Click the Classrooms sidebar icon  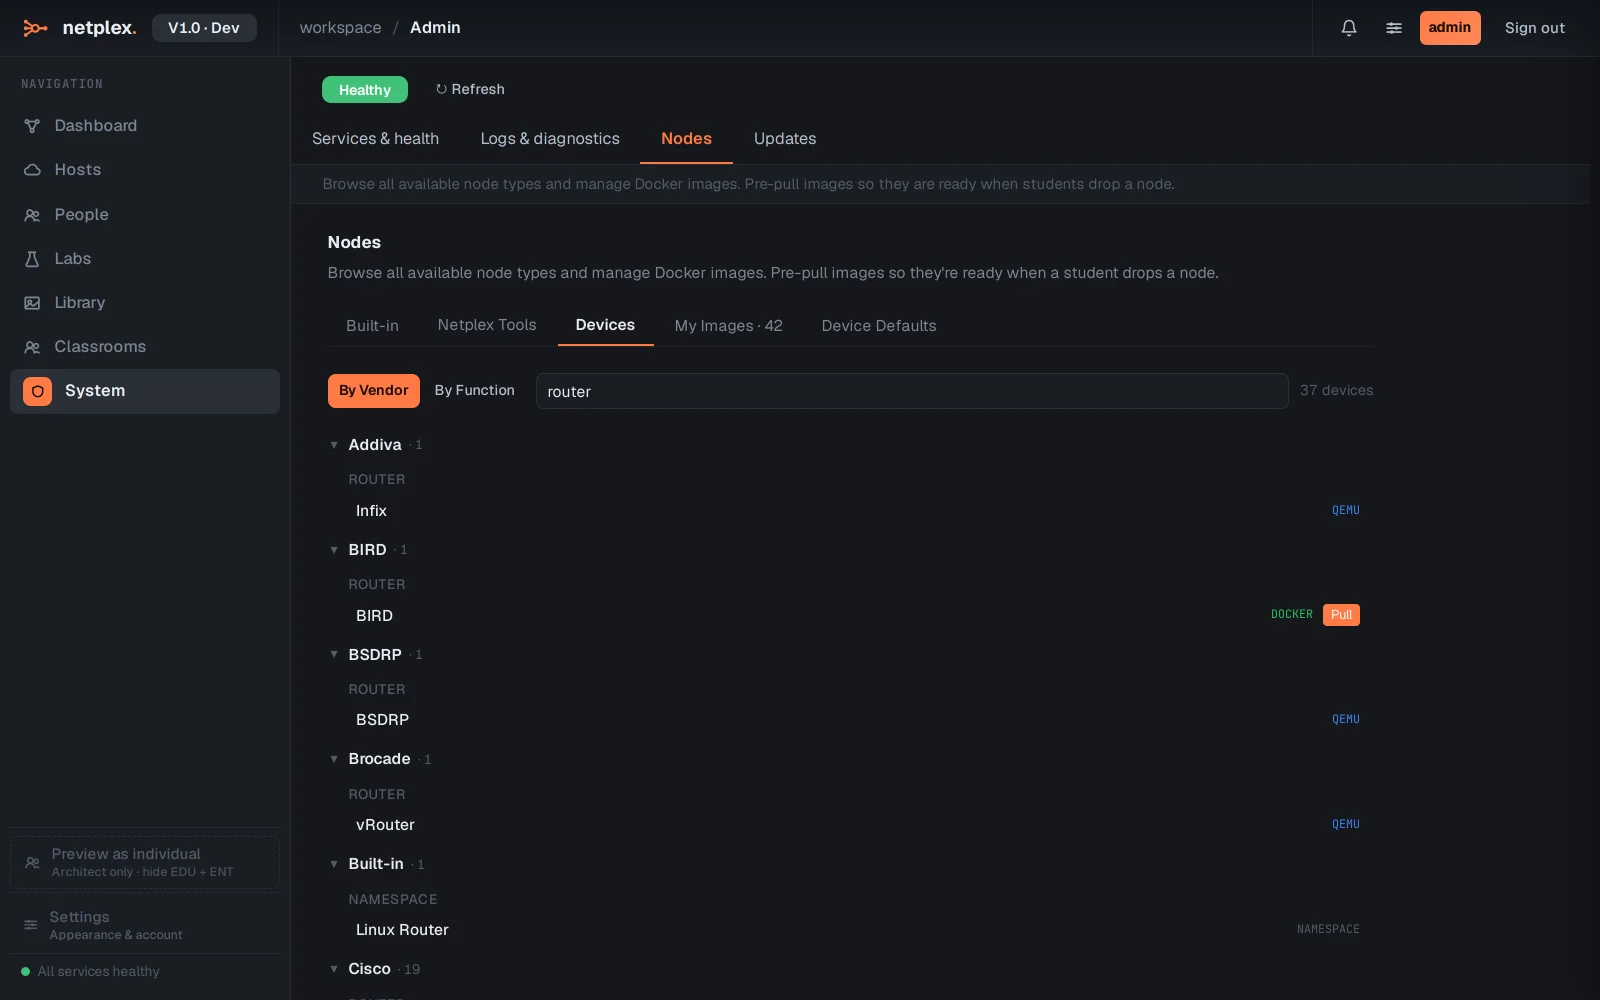pos(32,347)
